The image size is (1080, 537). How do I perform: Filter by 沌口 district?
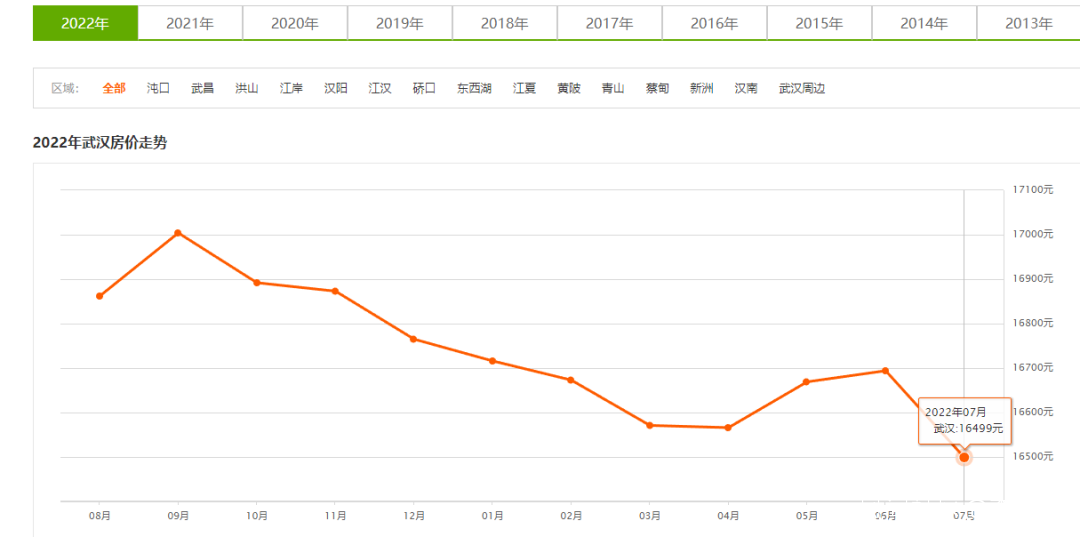coord(158,88)
